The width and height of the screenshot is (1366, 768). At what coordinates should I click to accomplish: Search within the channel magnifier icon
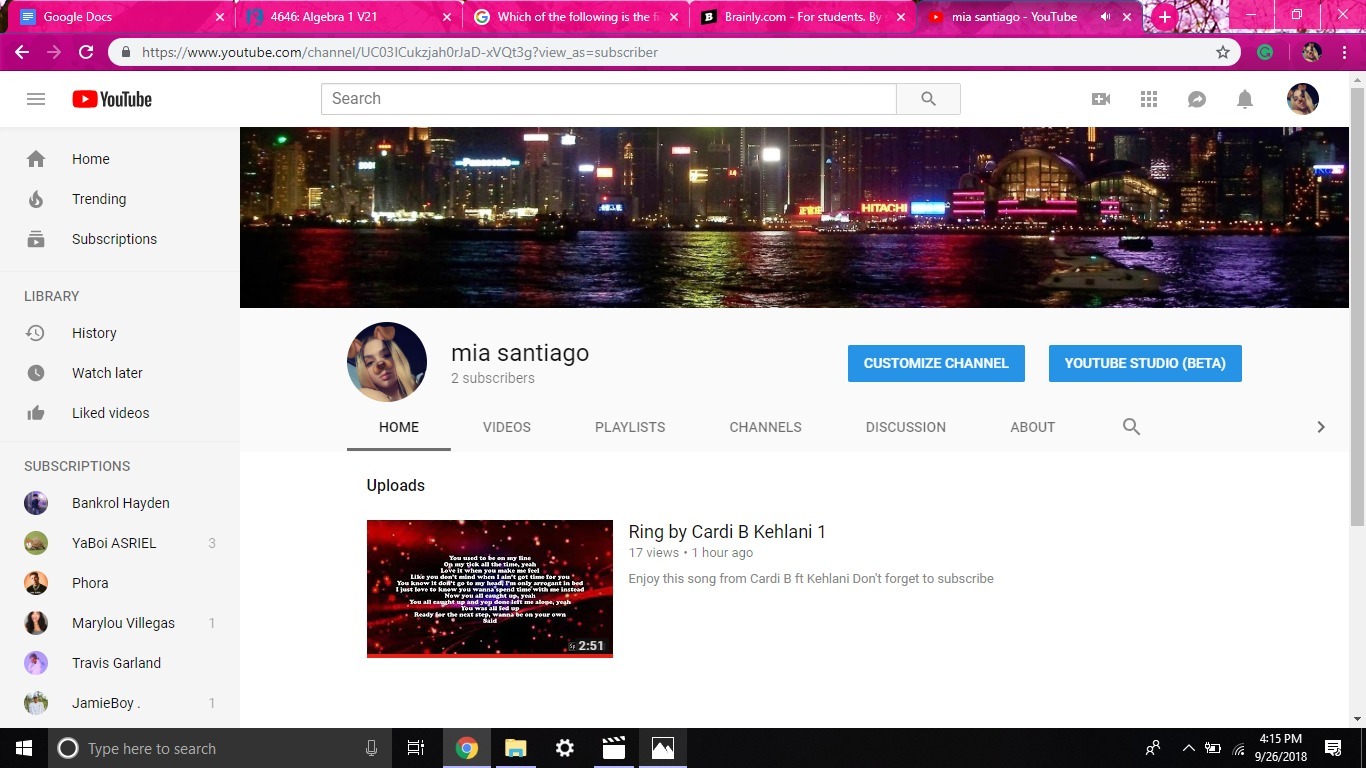1131,427
